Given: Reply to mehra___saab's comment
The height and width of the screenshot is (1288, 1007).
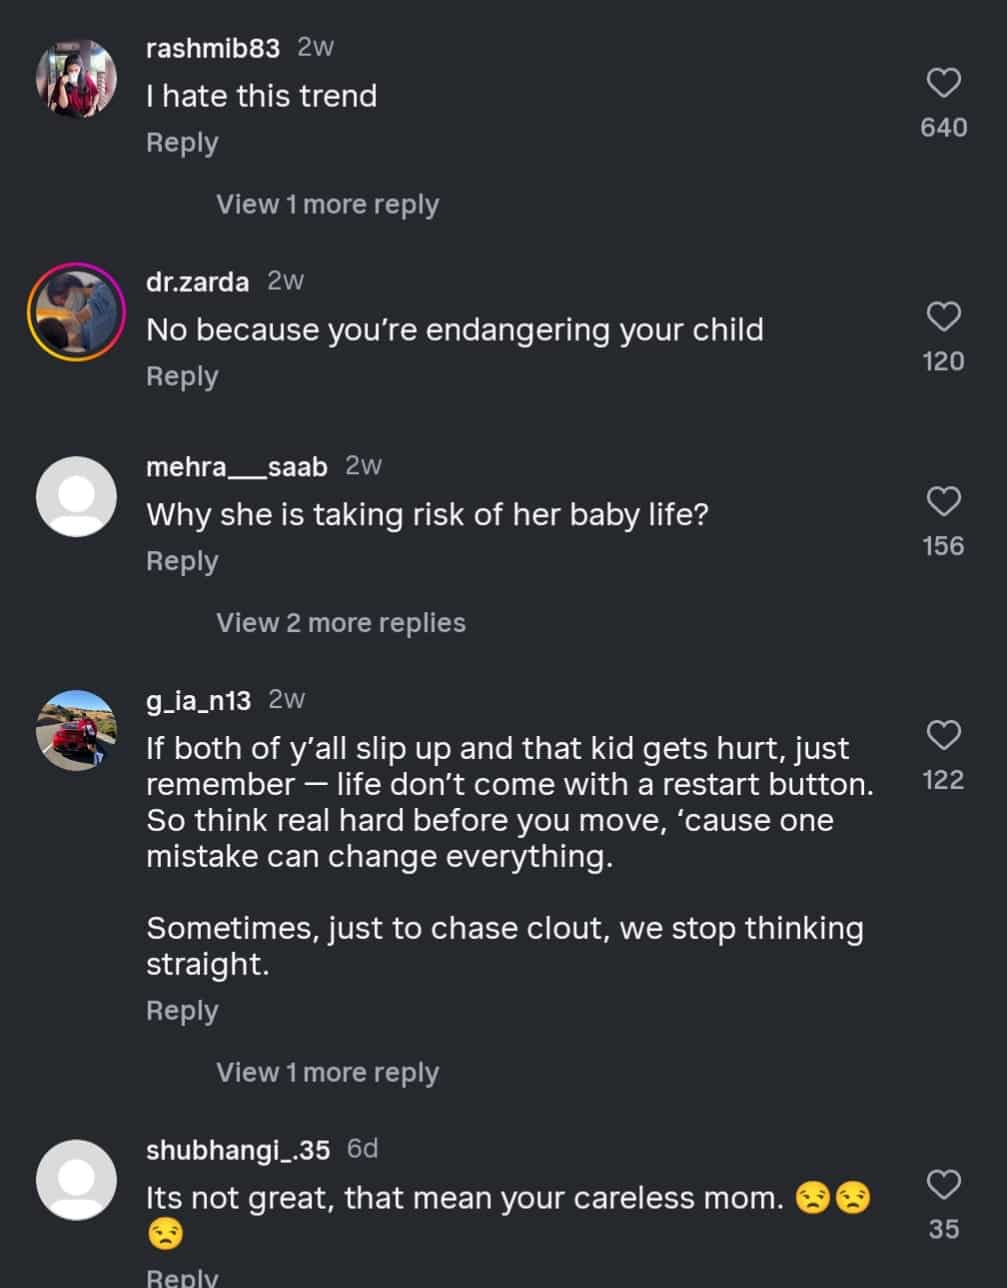Looking at the screenshot, I should coord(182,562).
